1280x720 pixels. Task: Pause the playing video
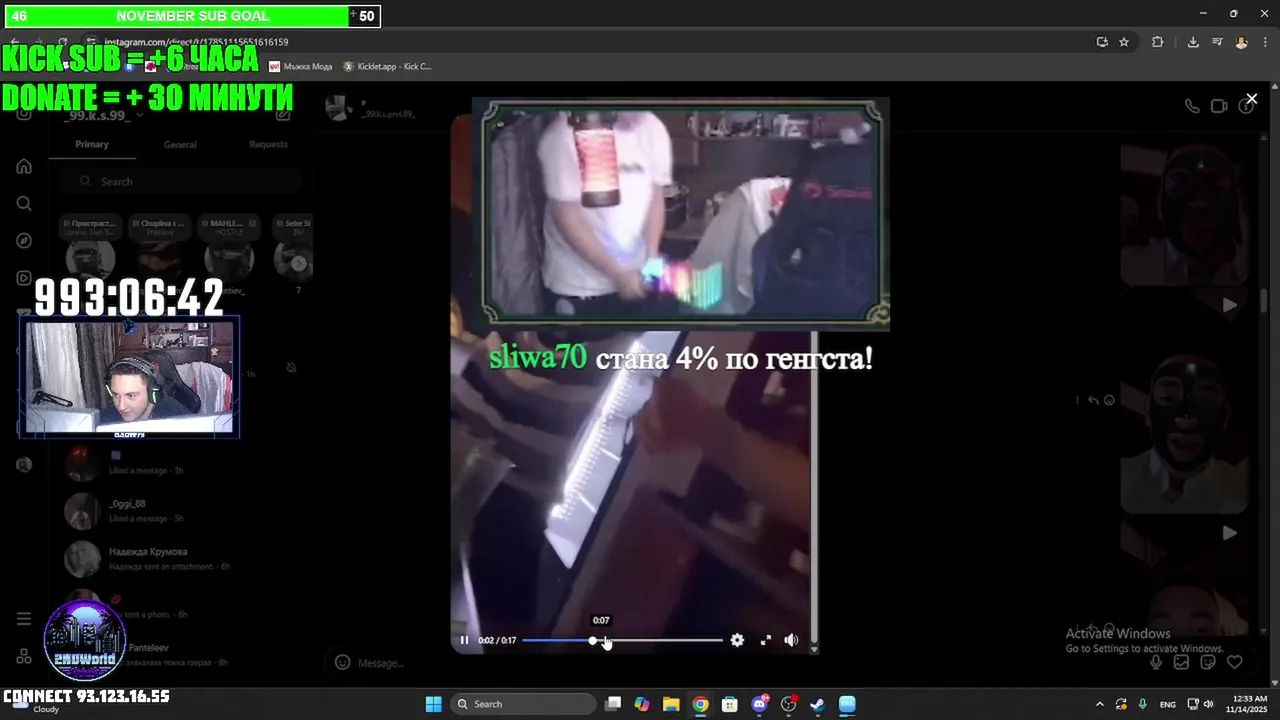coord(464,640)
